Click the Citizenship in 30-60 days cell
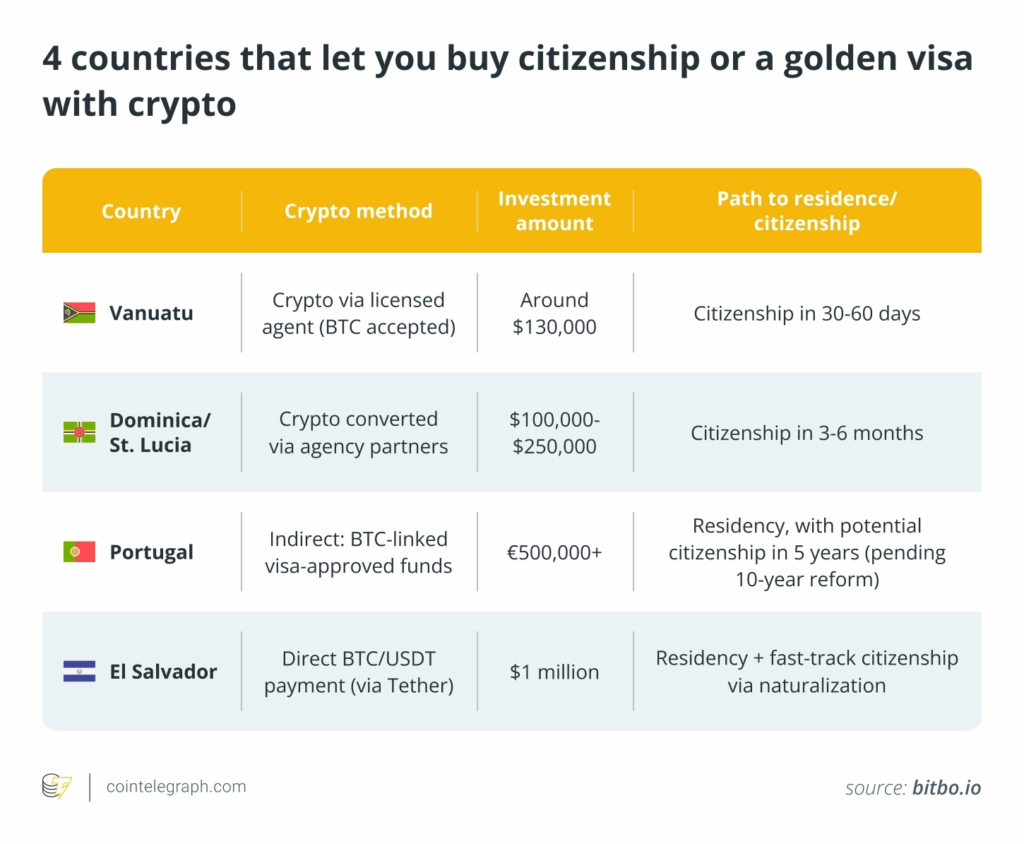 point(806,313)
